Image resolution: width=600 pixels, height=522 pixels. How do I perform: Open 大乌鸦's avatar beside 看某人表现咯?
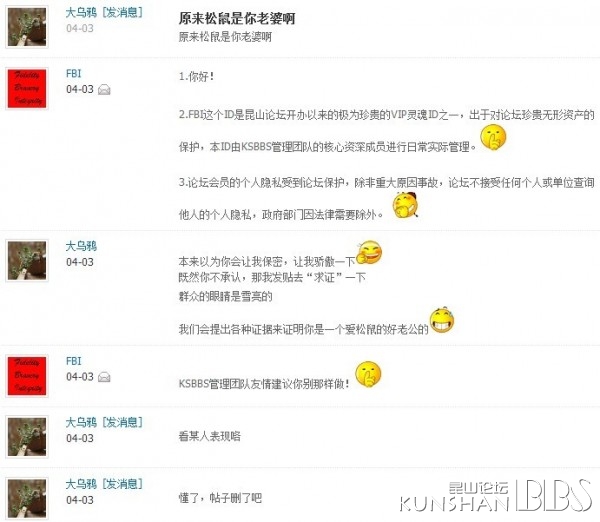pyautogui.click(x=27, y=437)
